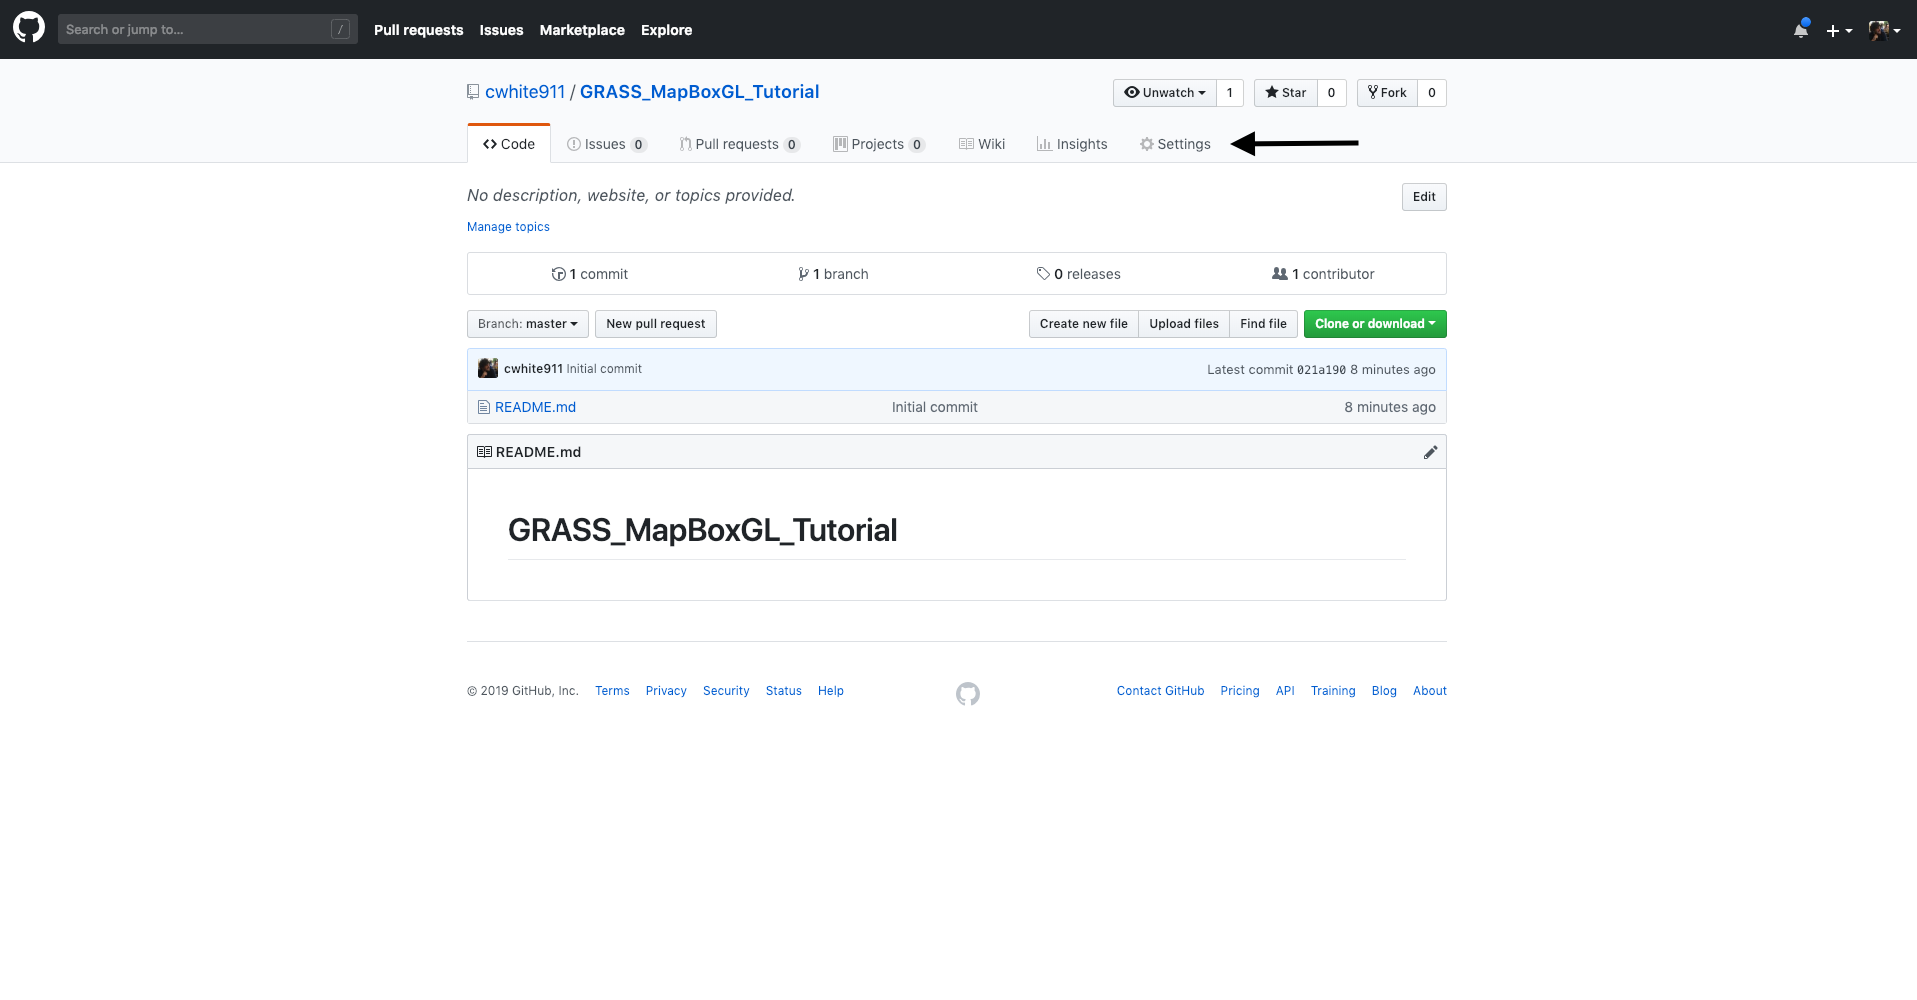1917x1000 pixels.
Task: Star this repository
Action: point(1286,93)
